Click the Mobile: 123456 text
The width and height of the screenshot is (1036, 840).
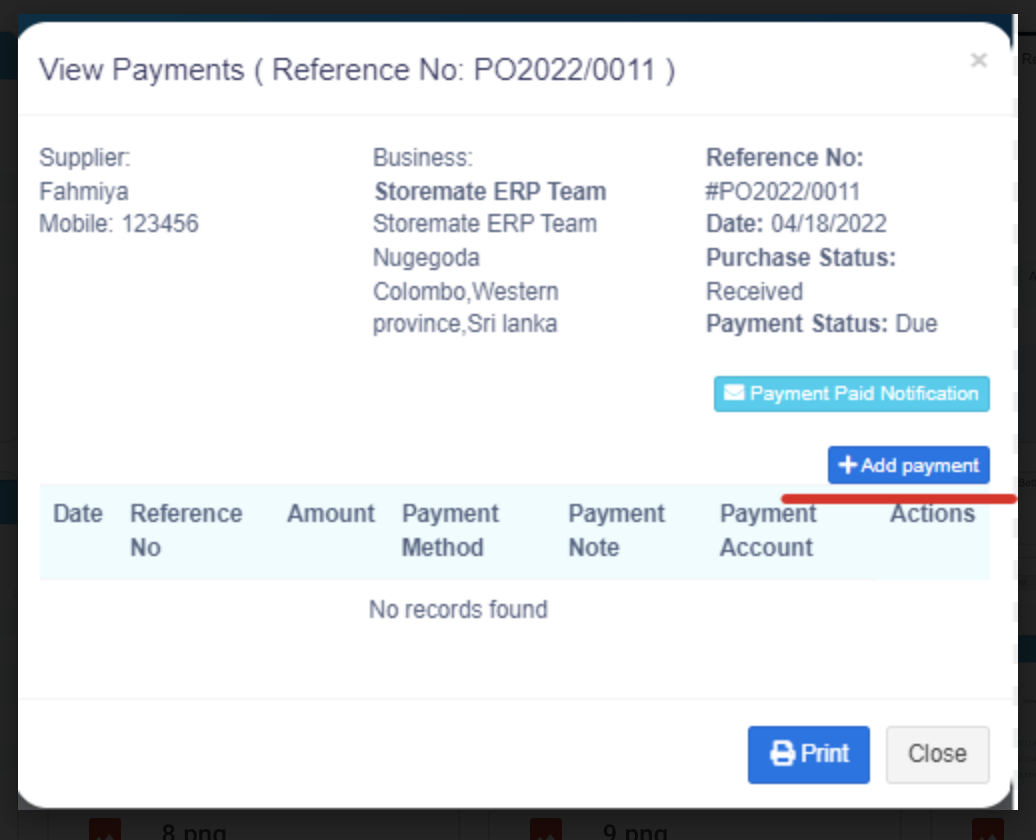119,224
